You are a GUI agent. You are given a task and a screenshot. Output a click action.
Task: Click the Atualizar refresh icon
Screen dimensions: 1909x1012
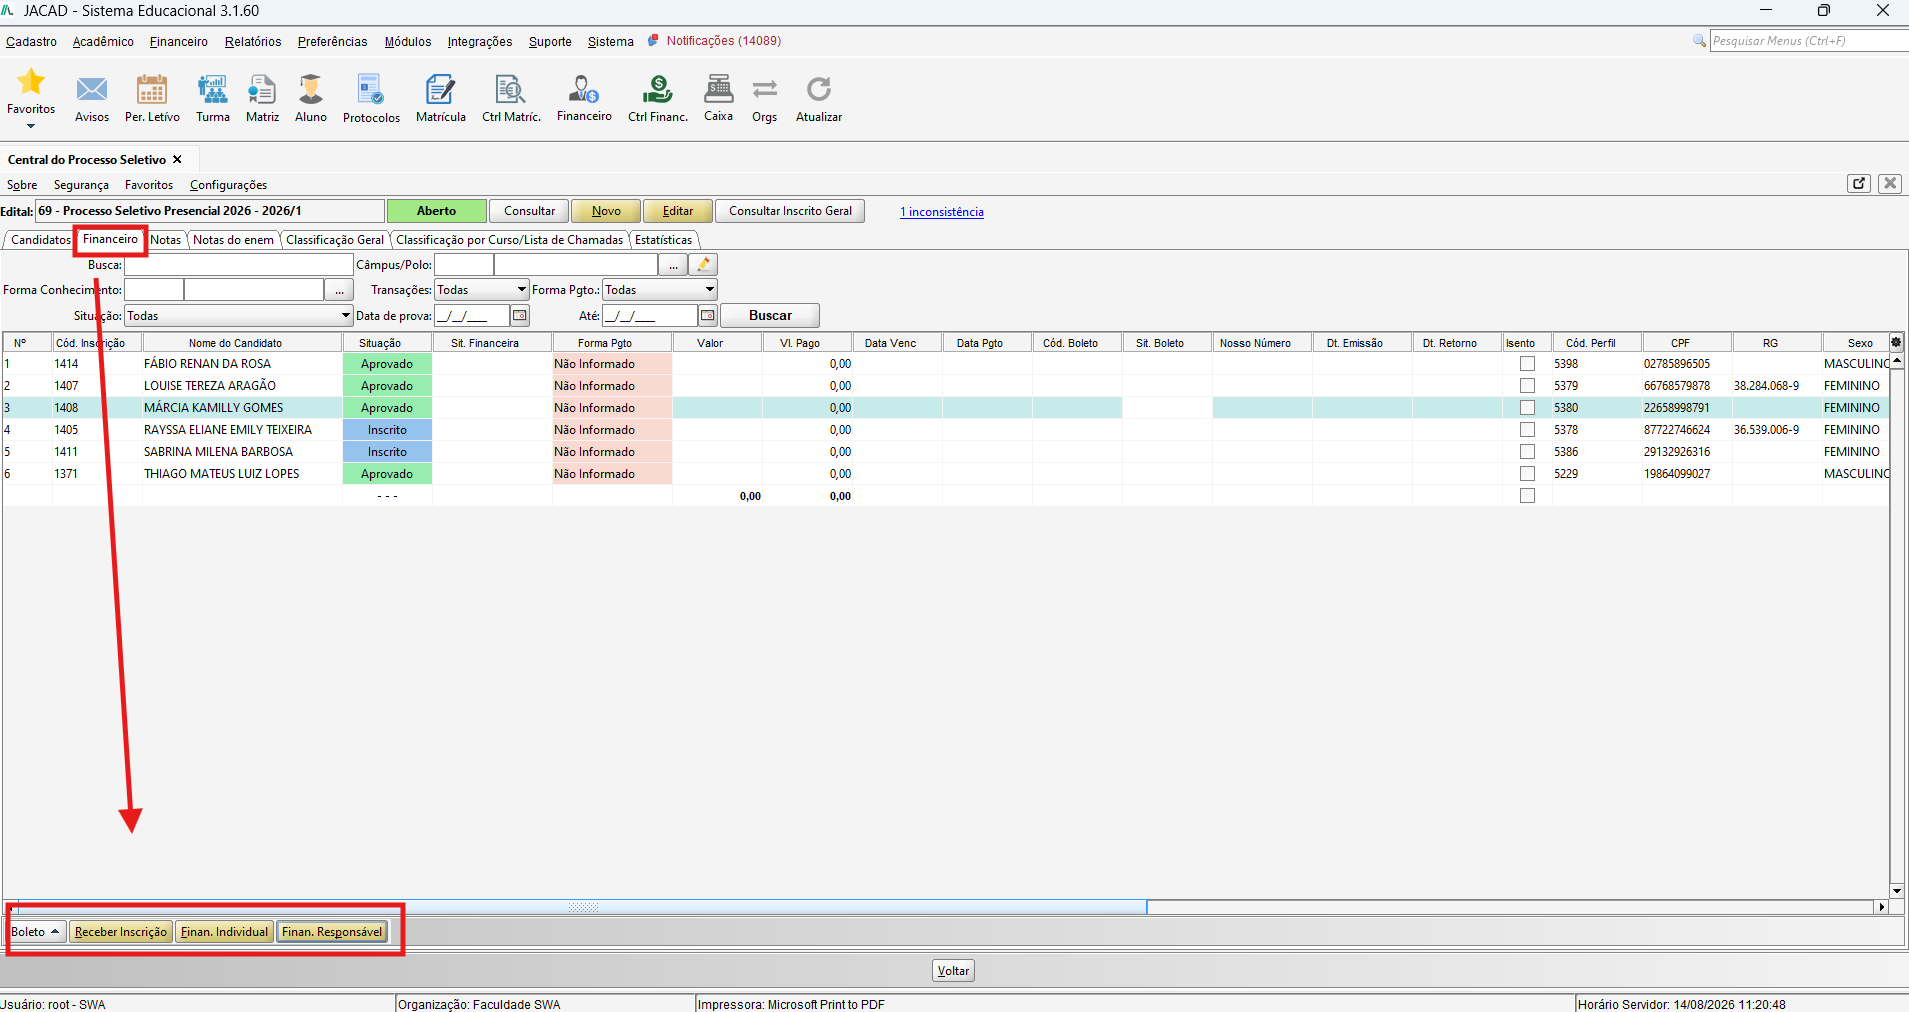point(819,89)
